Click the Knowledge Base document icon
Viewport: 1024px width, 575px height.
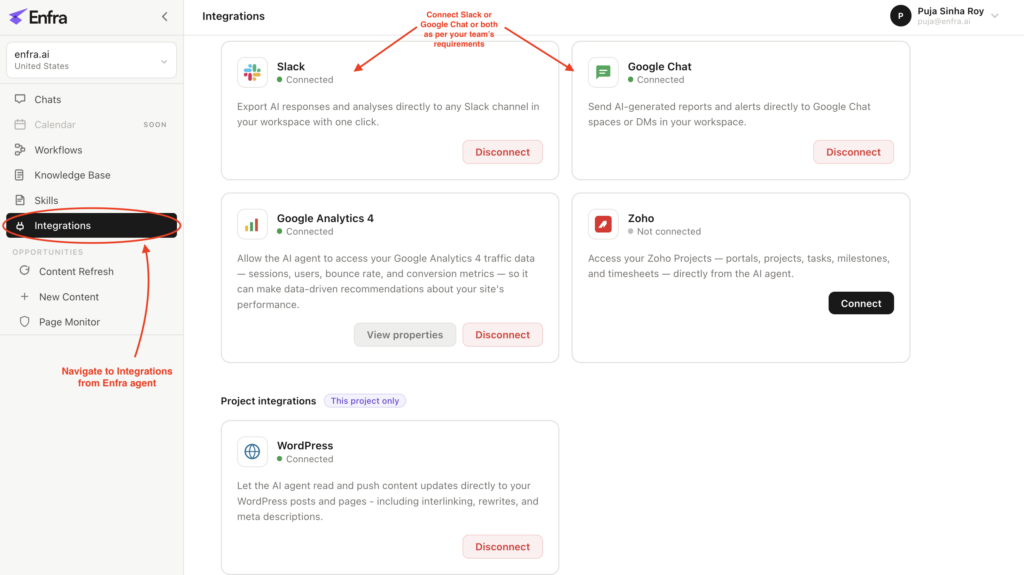pyautogui.click(x=20, y=175)
